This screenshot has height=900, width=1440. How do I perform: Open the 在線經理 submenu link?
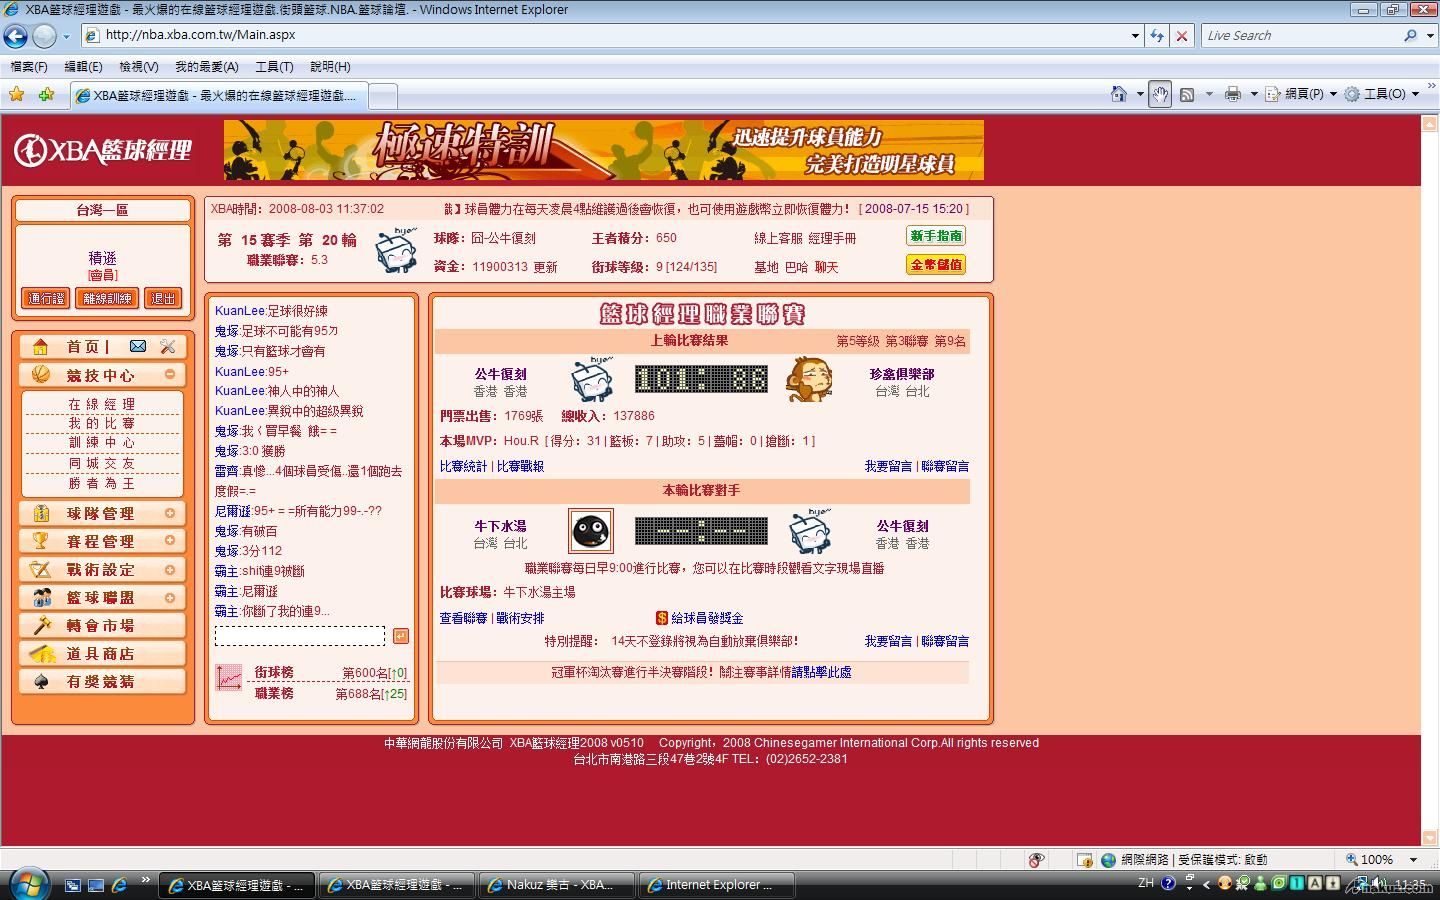(x=102, y=404)
